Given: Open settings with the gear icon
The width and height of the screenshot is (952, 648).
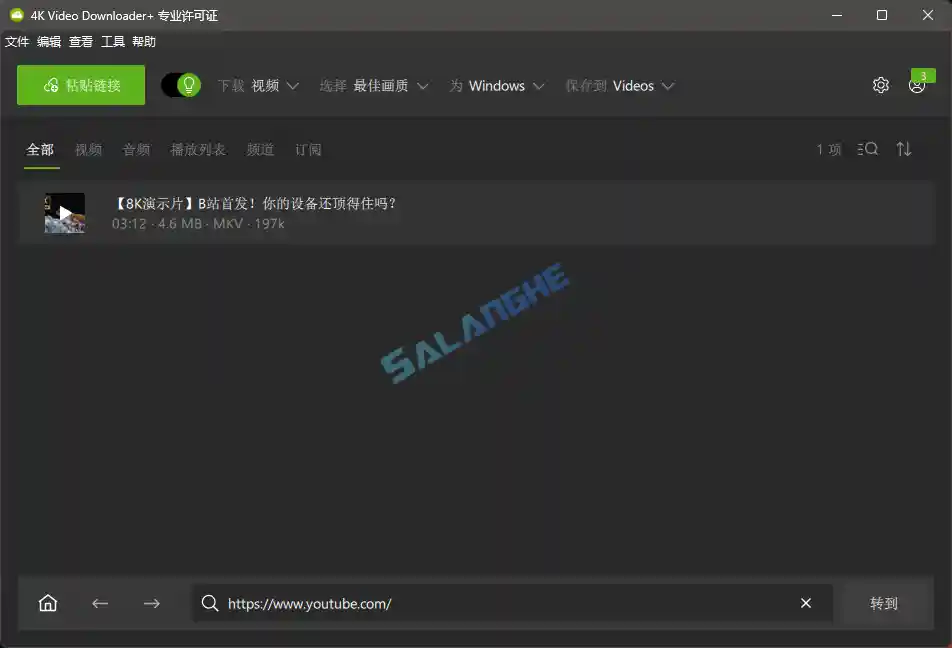Looking at the screenshot, I should 881,85.
